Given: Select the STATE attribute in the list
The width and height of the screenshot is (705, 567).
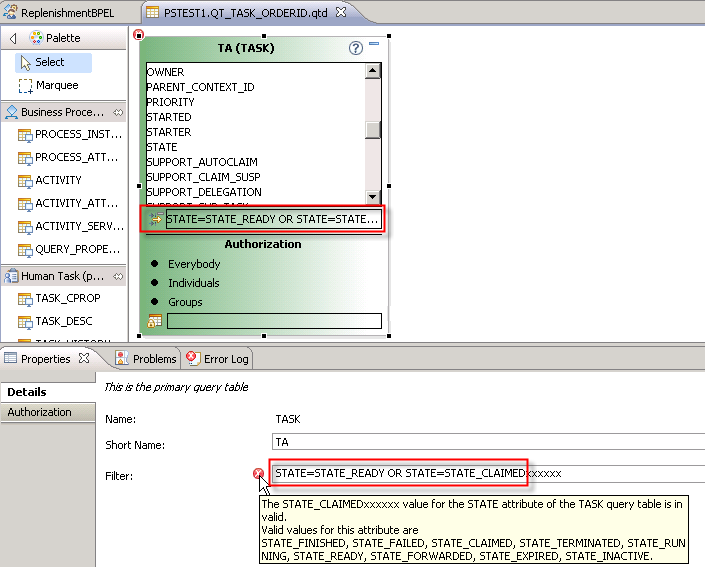Looking at the screenshot, I should [x=162, y=147].
